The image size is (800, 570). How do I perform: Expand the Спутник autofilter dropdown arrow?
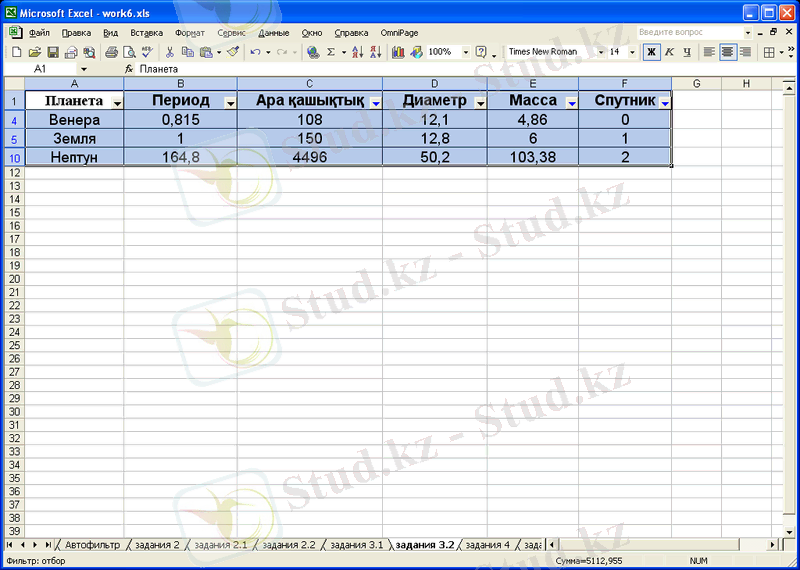click(665, 103)
